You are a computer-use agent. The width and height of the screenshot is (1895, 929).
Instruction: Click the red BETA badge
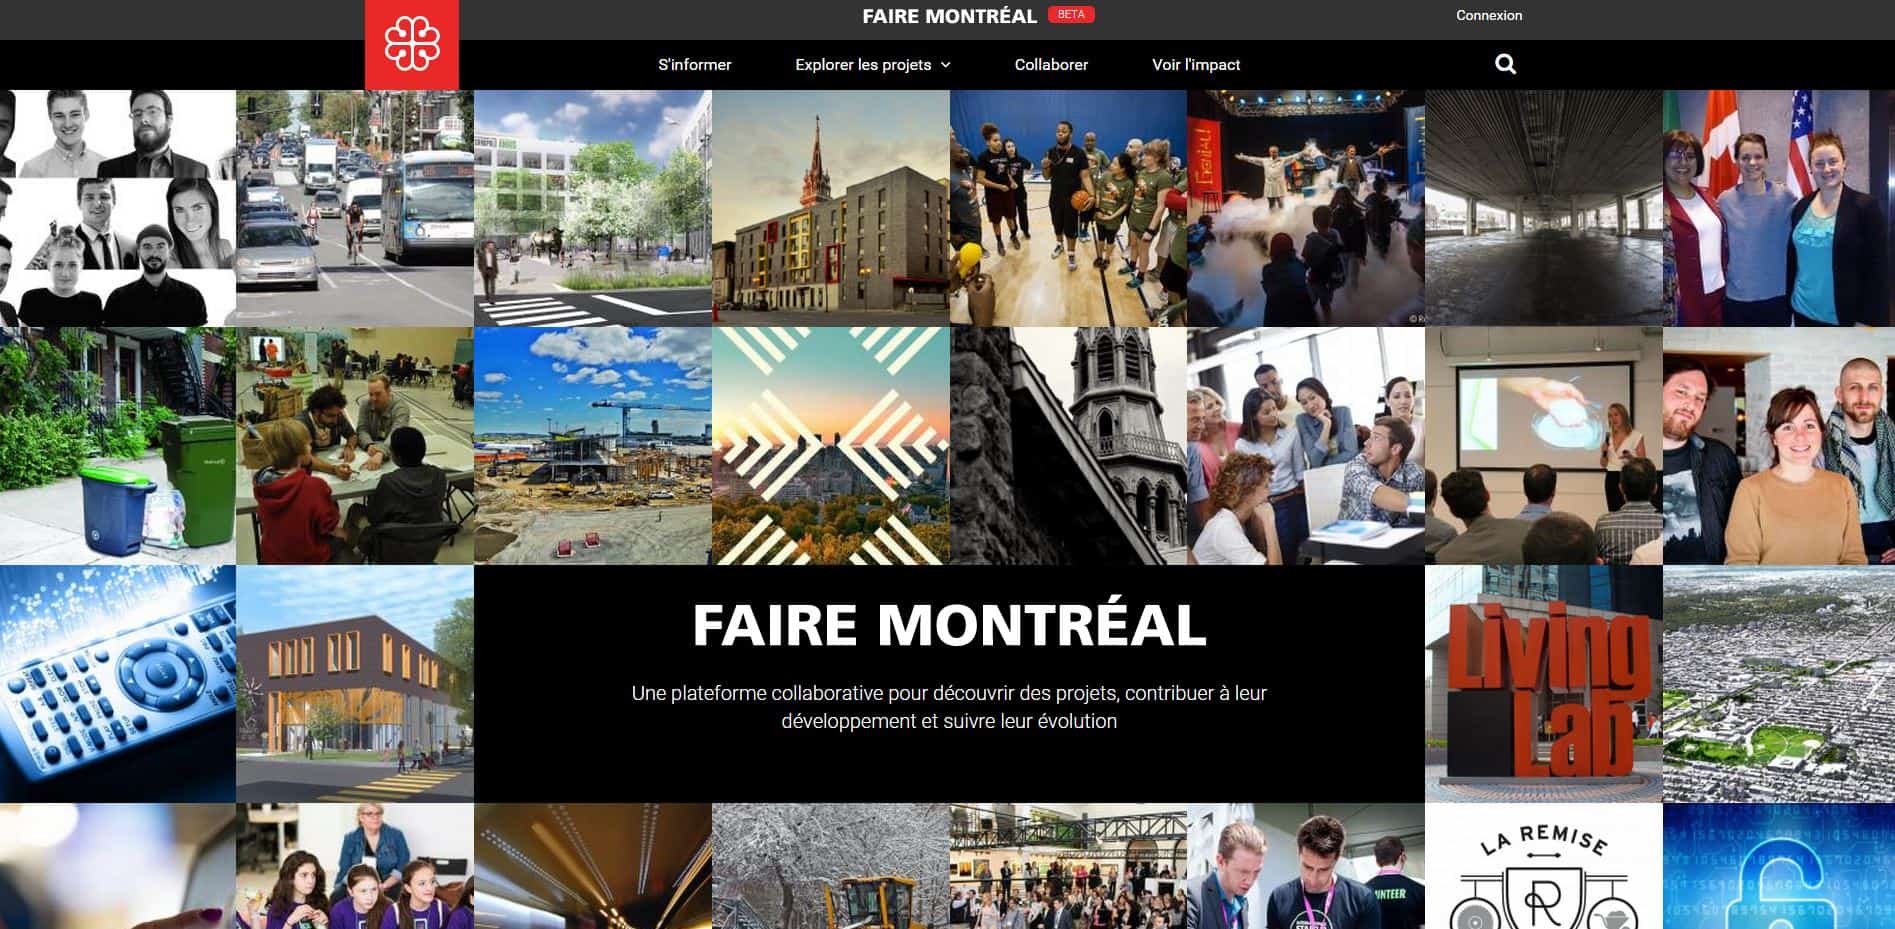[x=1071, y=14]
